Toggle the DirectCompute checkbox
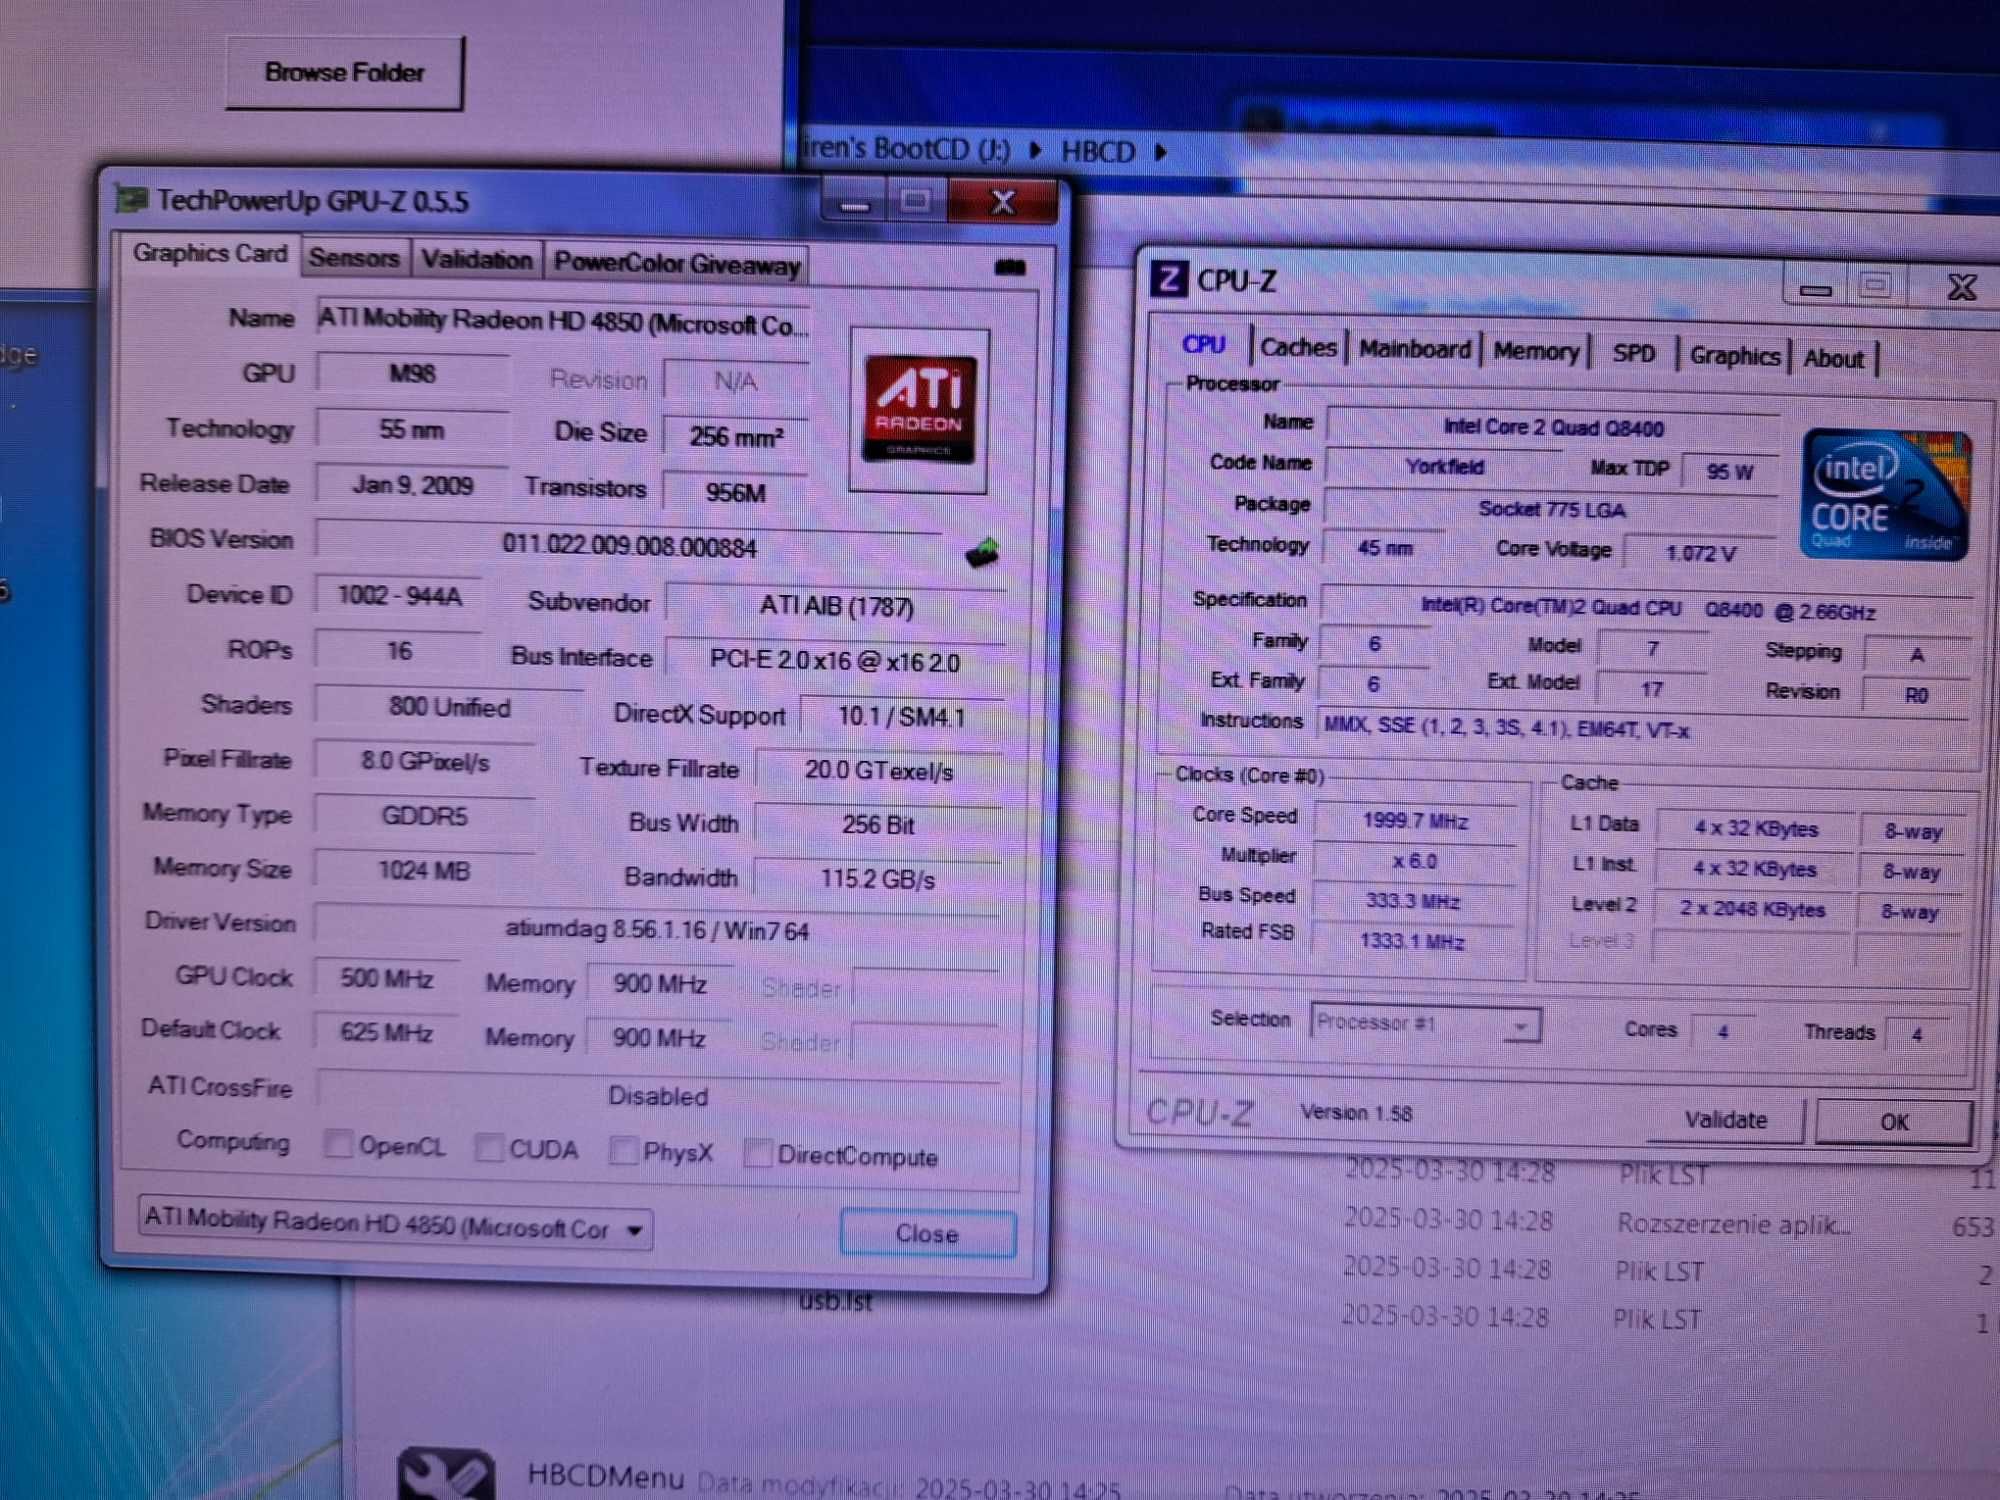Viewport: 2000px width, 1500px height. tap(758, 1153)
